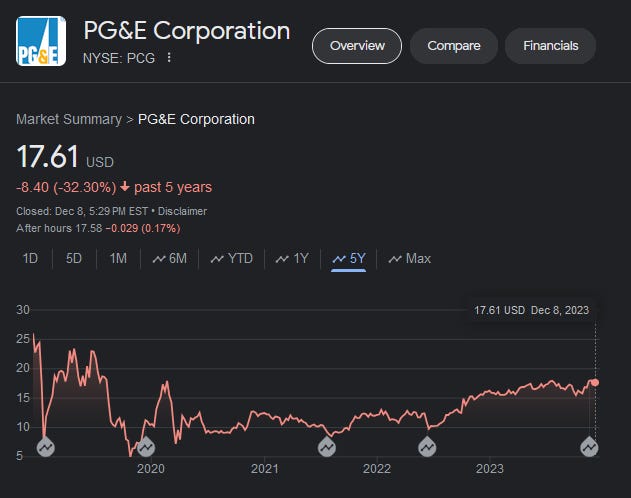Select the event marker between 2021 and 2022
Viewport: 631px width, 498px height.
327,447
